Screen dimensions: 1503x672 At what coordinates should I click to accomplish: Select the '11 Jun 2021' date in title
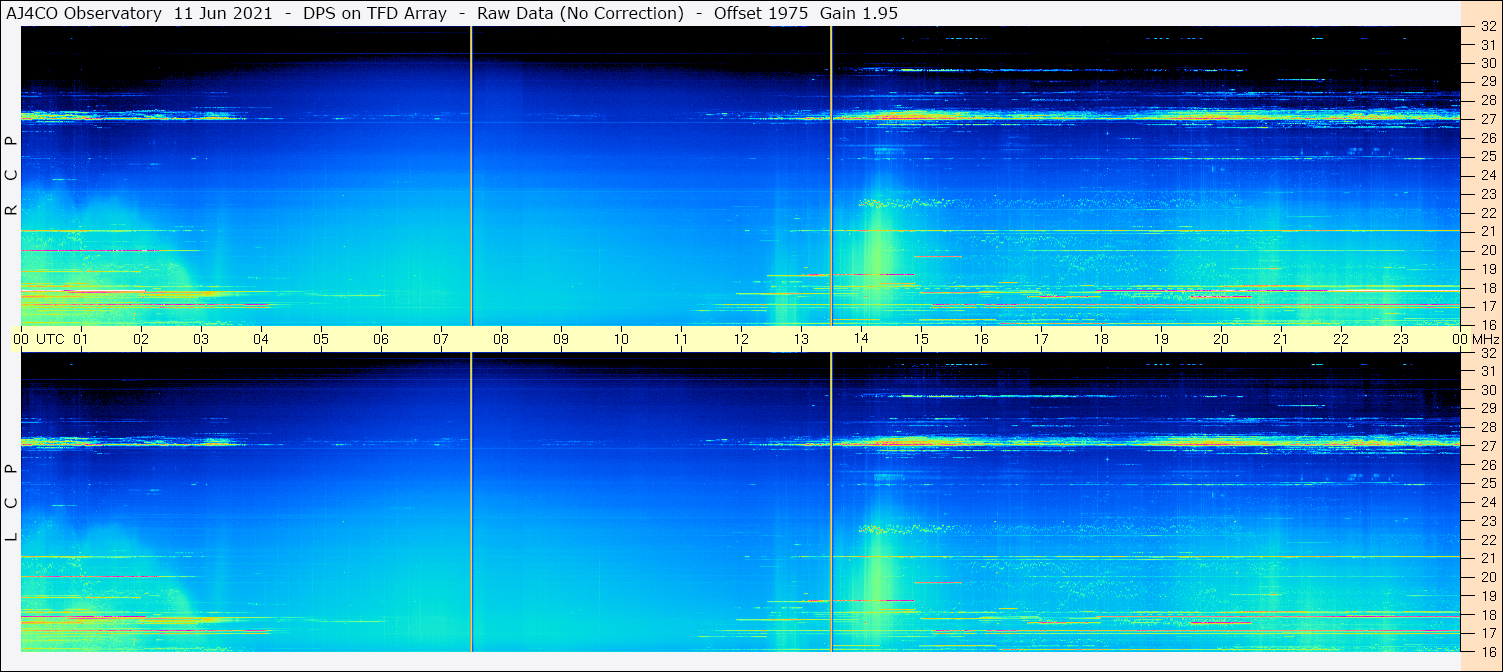tap(222, 14)
